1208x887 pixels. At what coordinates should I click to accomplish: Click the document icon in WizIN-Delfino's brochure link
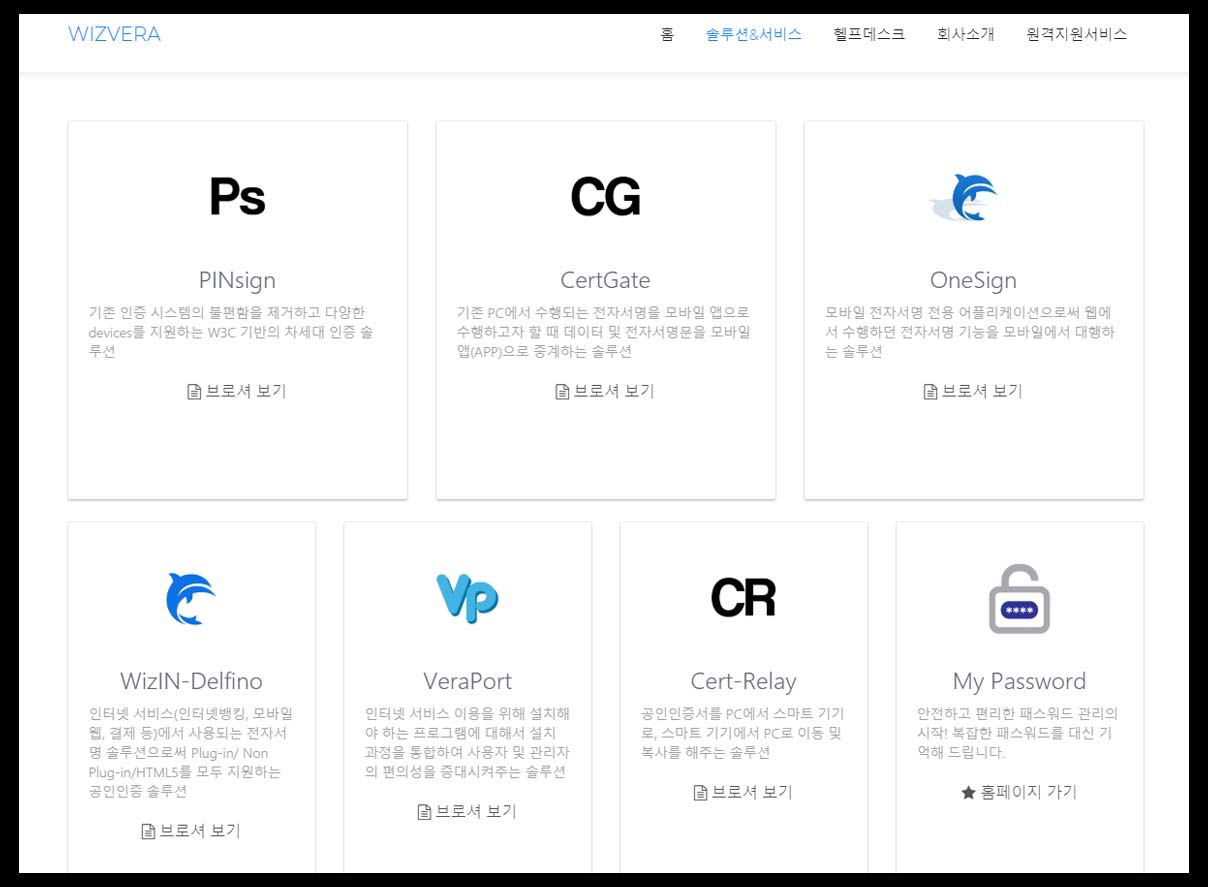point(148,832)
